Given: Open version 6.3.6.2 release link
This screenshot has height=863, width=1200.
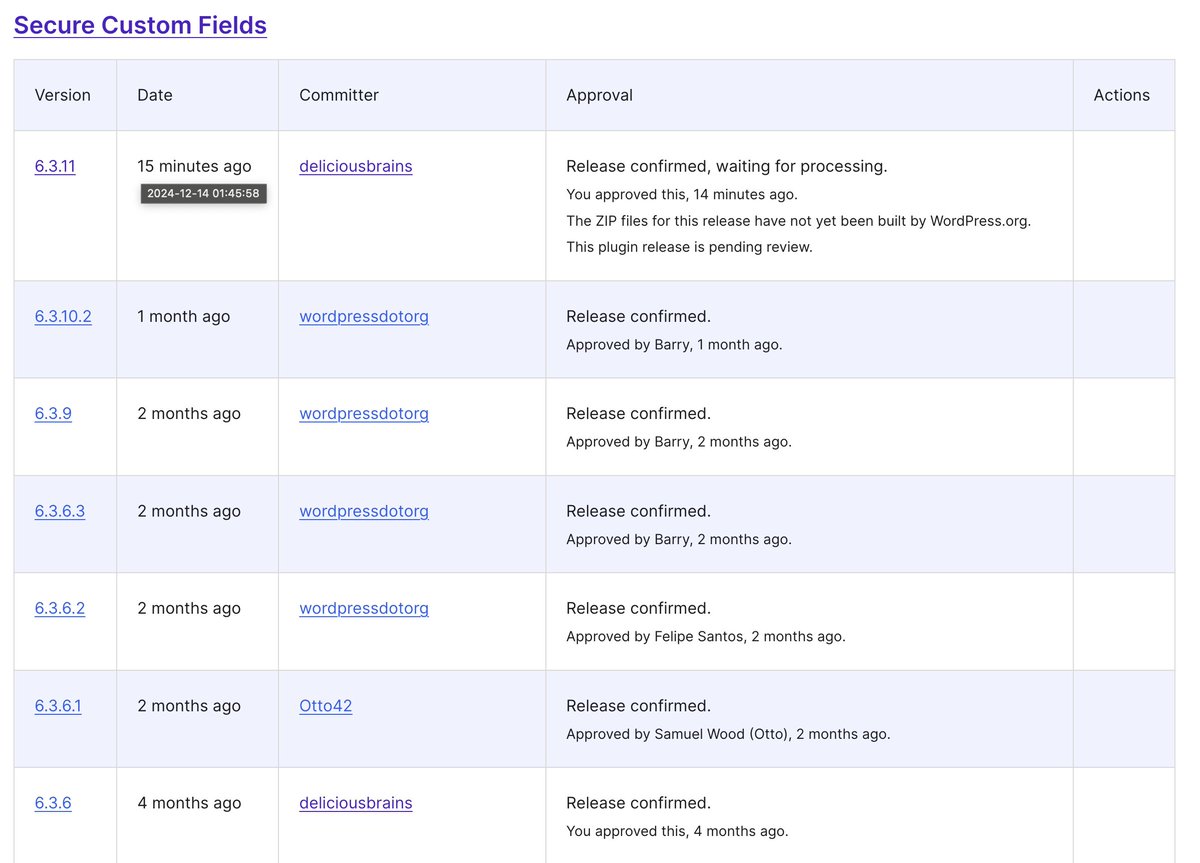Looking at the screenshot, I should click(x=60, y=608).
